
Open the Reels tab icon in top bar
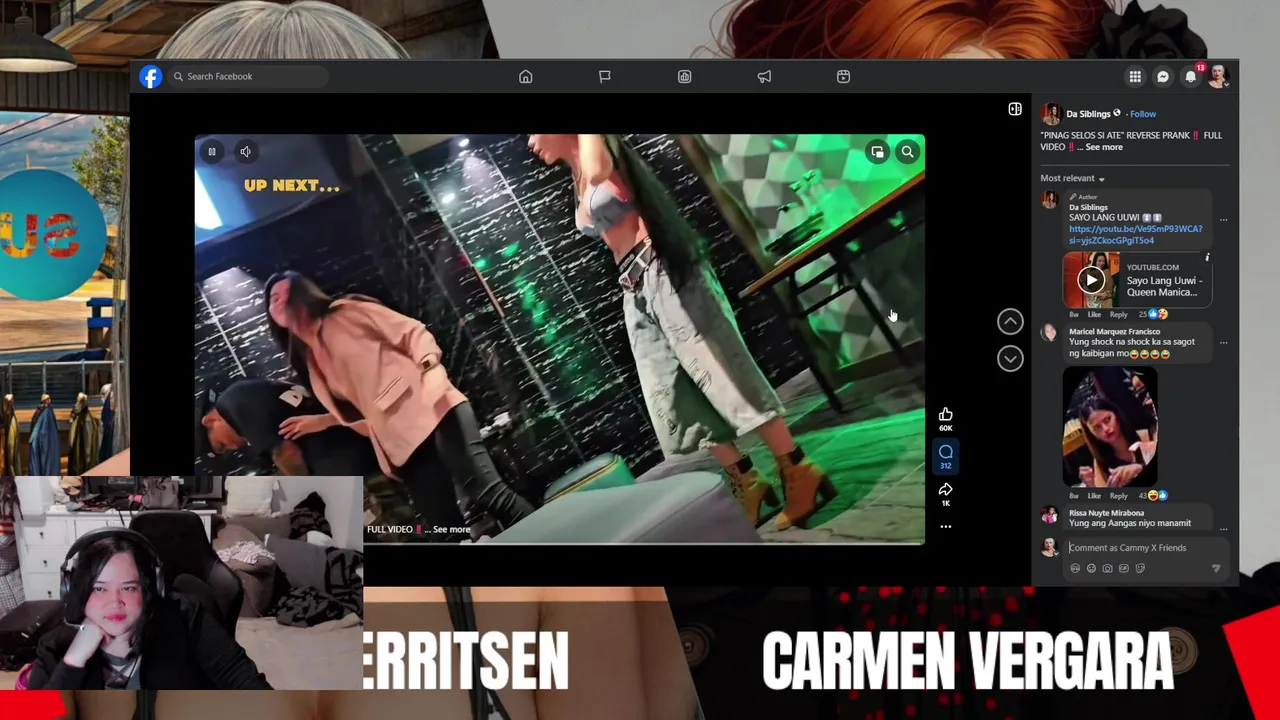(843, 77)
